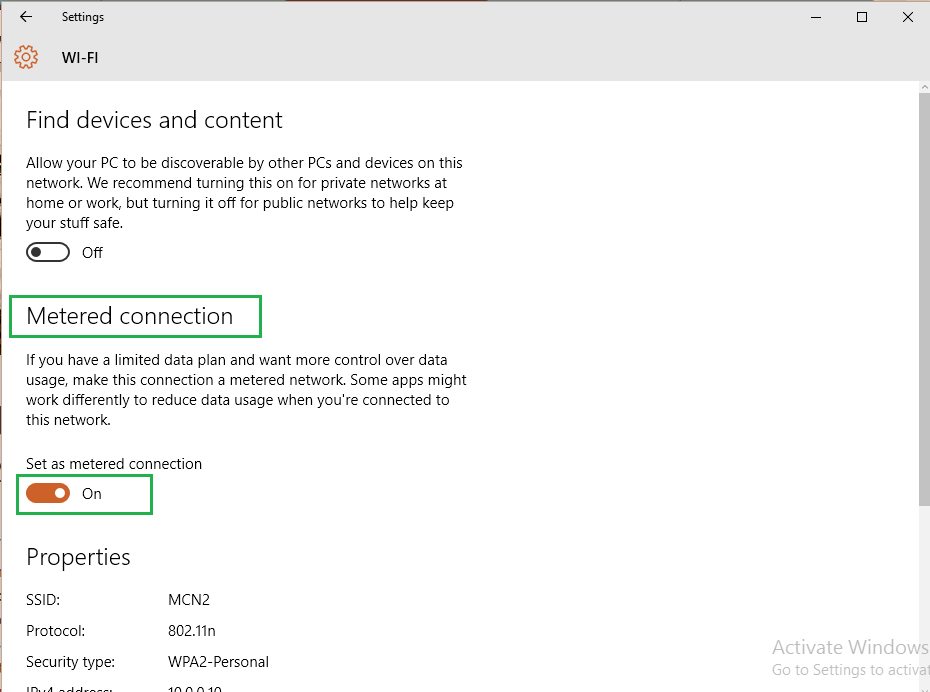The height and width of the screenshot is (692, 930).
Task: Click the Protocol value 802.11n
Action: point(192,631)
